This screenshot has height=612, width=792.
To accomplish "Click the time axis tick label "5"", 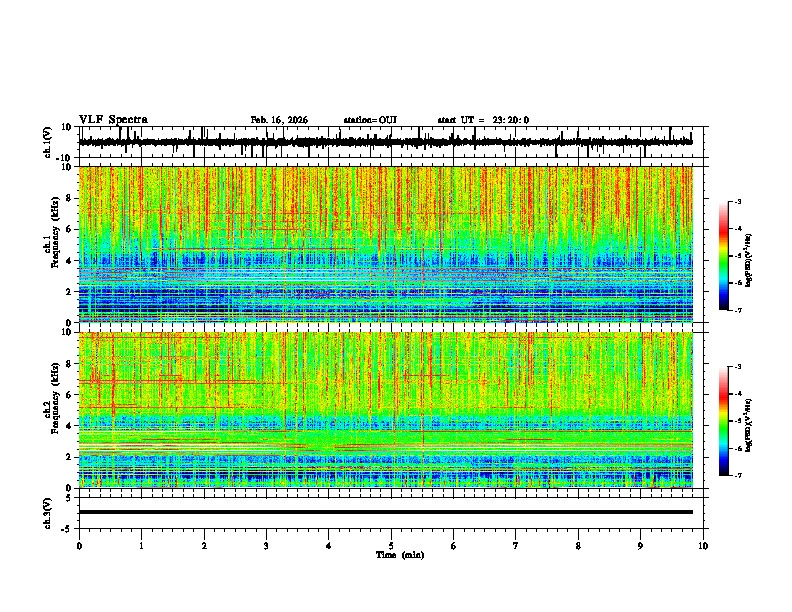I will pyautogui.click(x=391, y=546).
